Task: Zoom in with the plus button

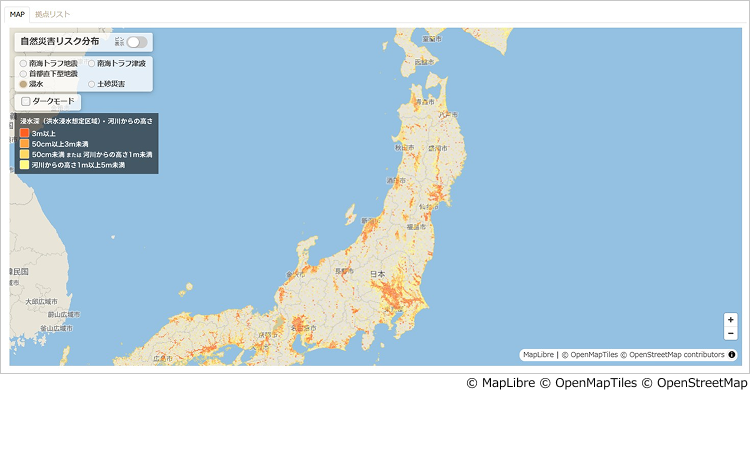Action: pyautogui.click(x=731, y=320)
